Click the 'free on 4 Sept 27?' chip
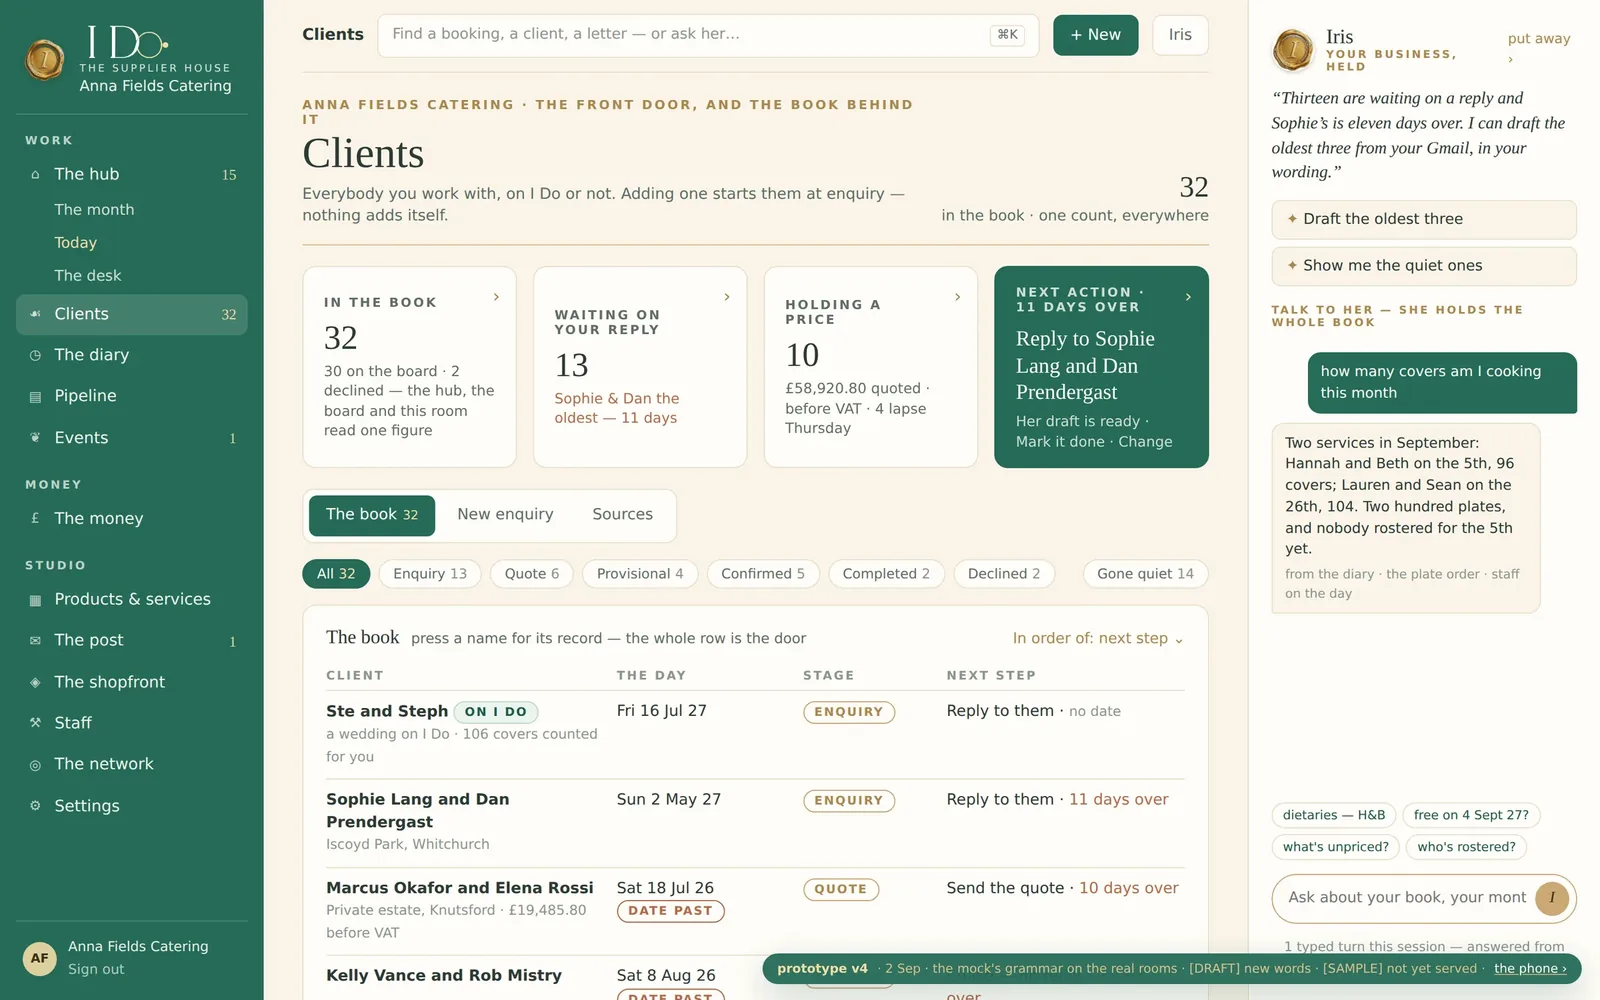The width and height of the screenshot is (1600, 1000). click(1471, 815)
